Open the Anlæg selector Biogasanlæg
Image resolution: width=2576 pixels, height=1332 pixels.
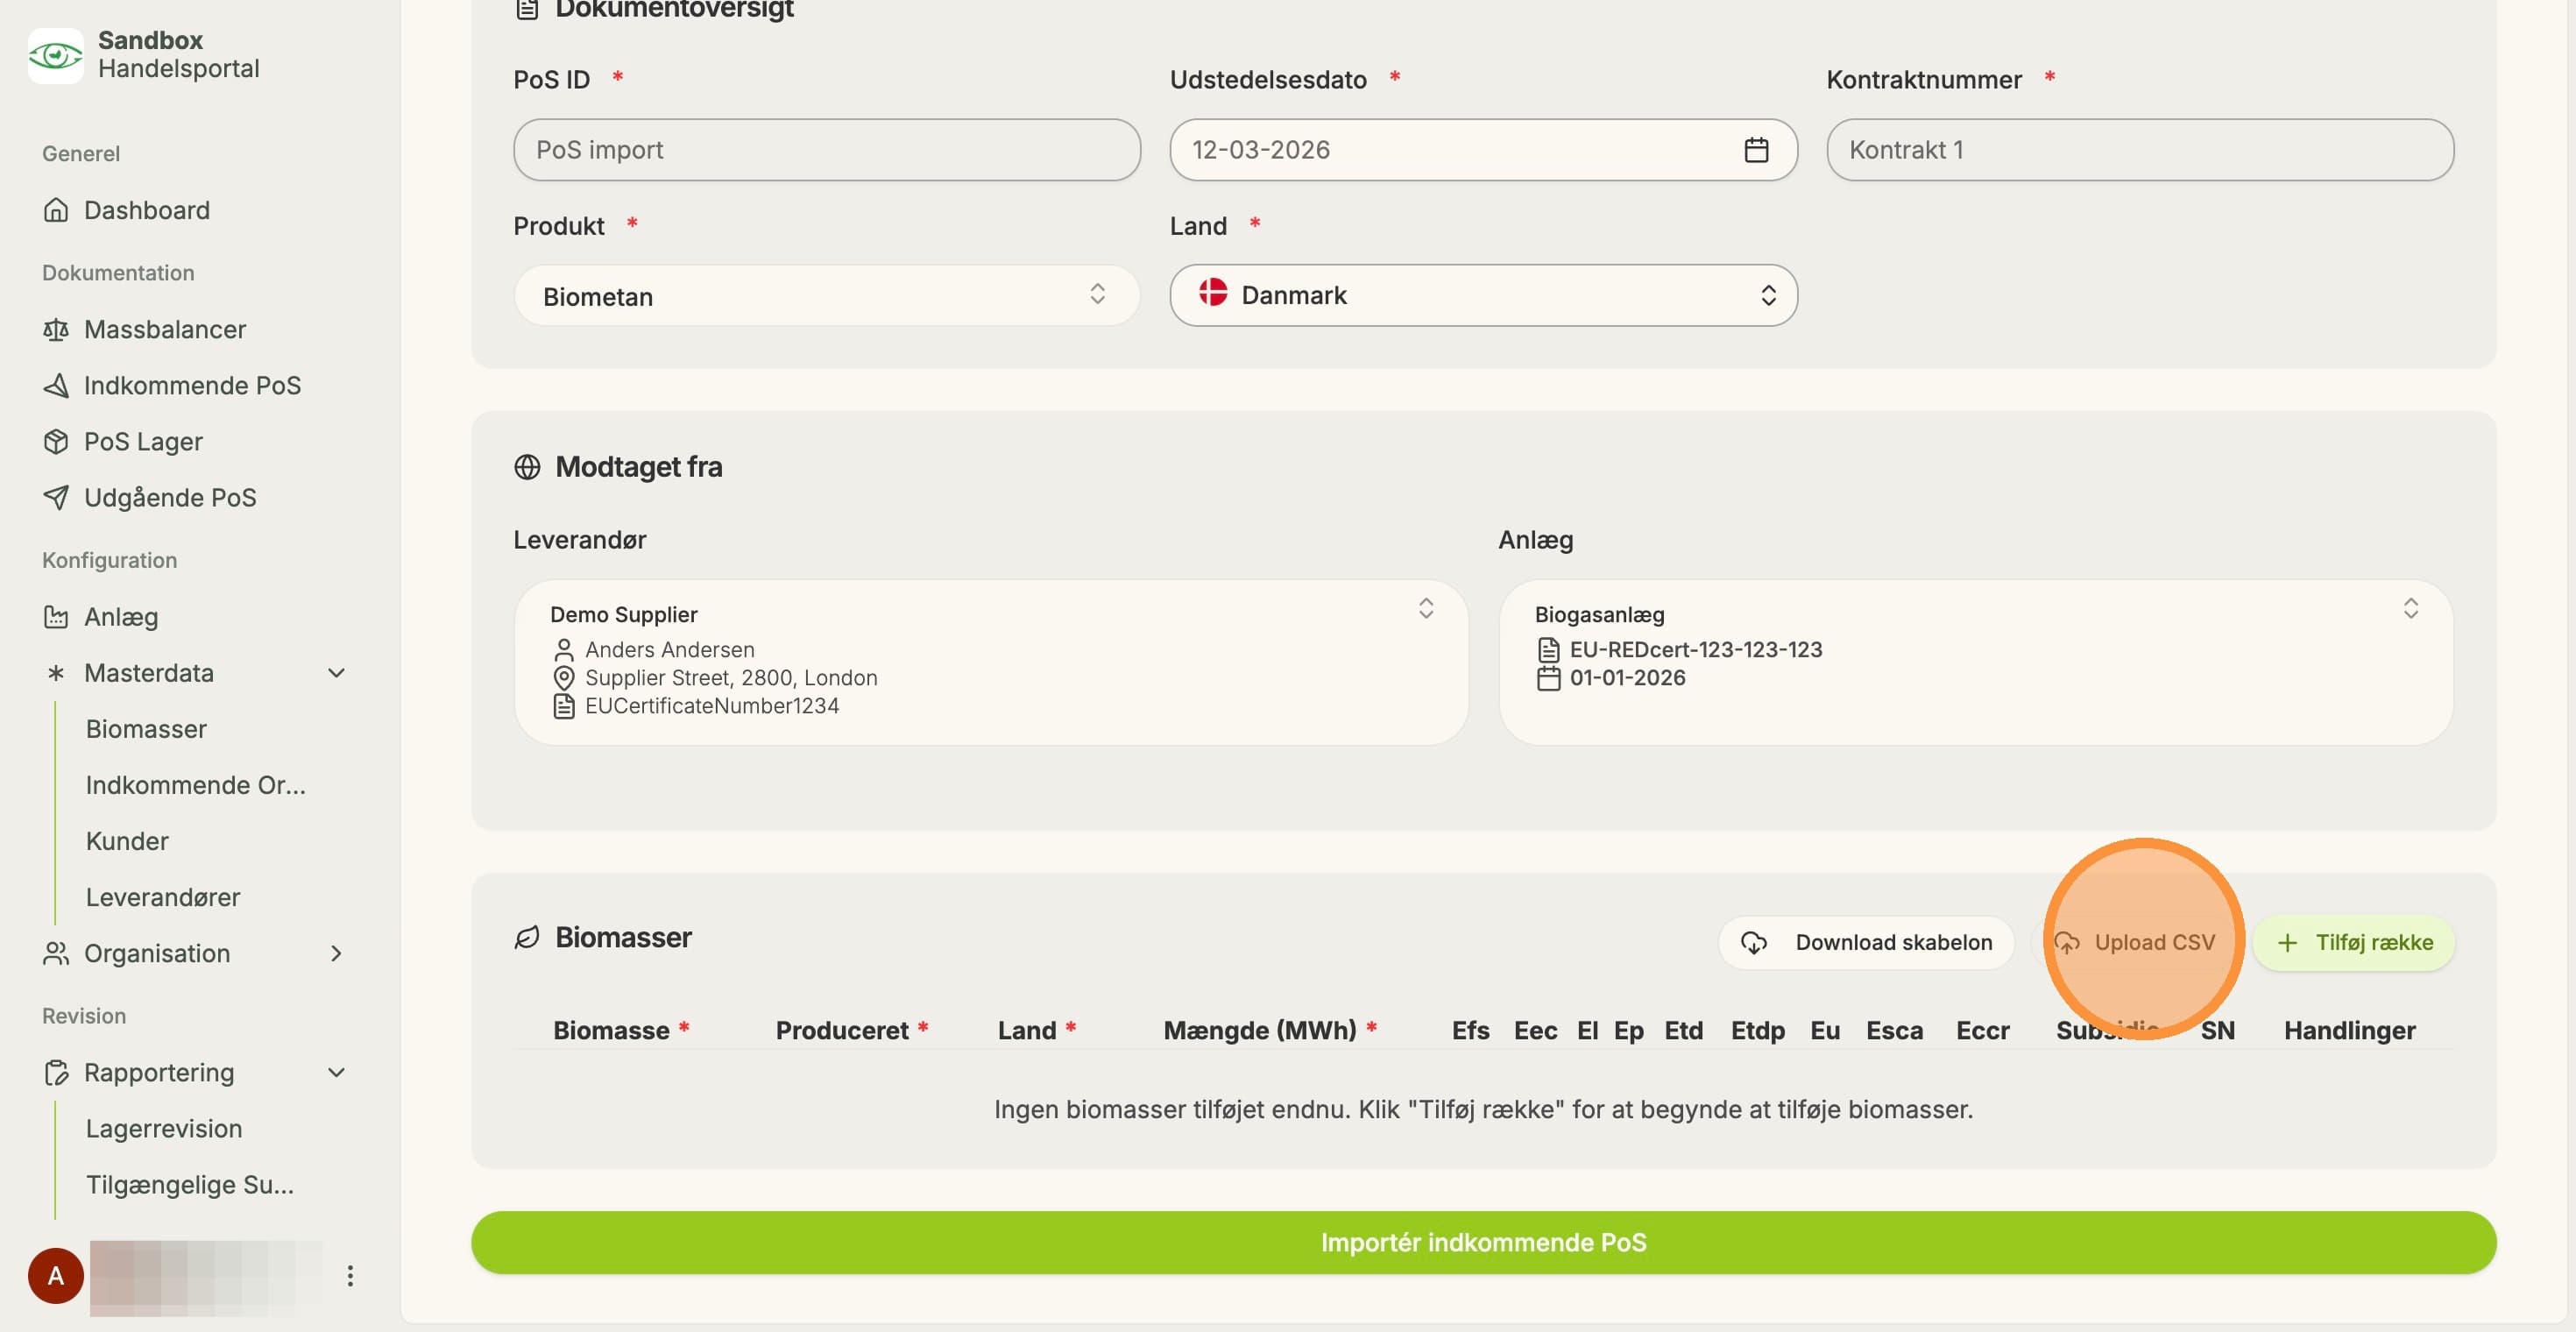point(1975,662)
